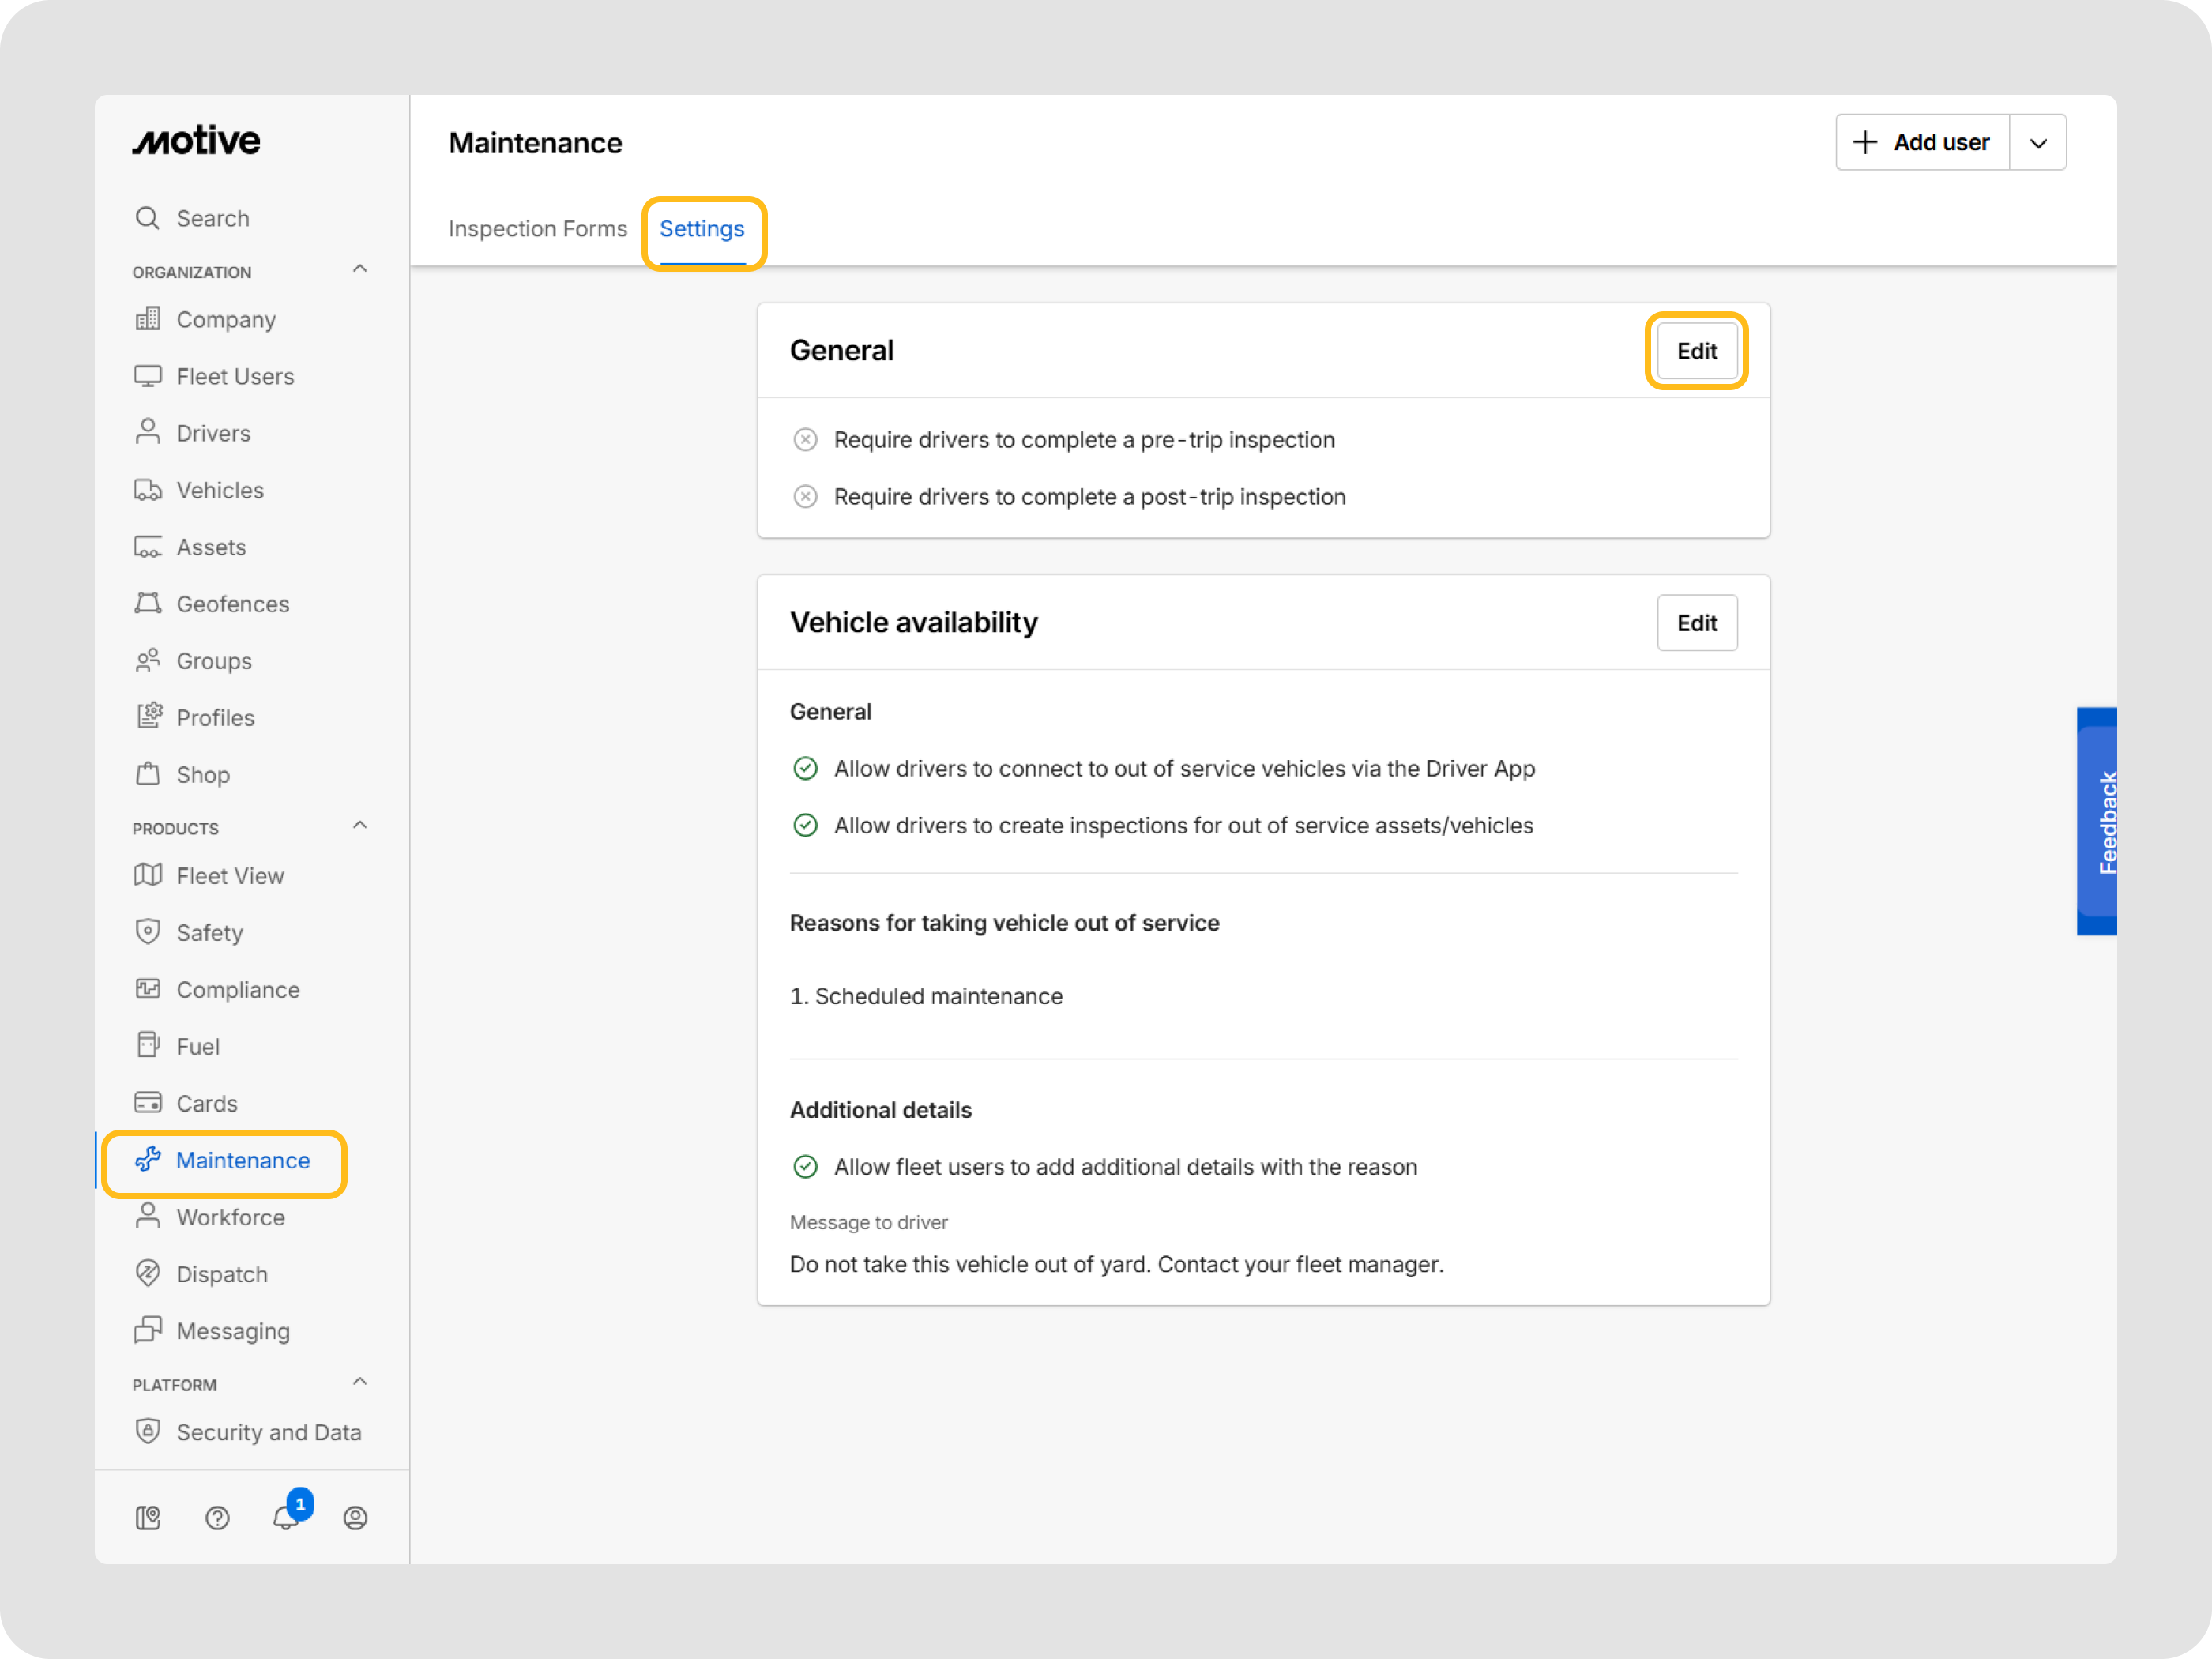Open the user profile account icon
This screenshot has height=1659, width=2212.
[355, 1518]
